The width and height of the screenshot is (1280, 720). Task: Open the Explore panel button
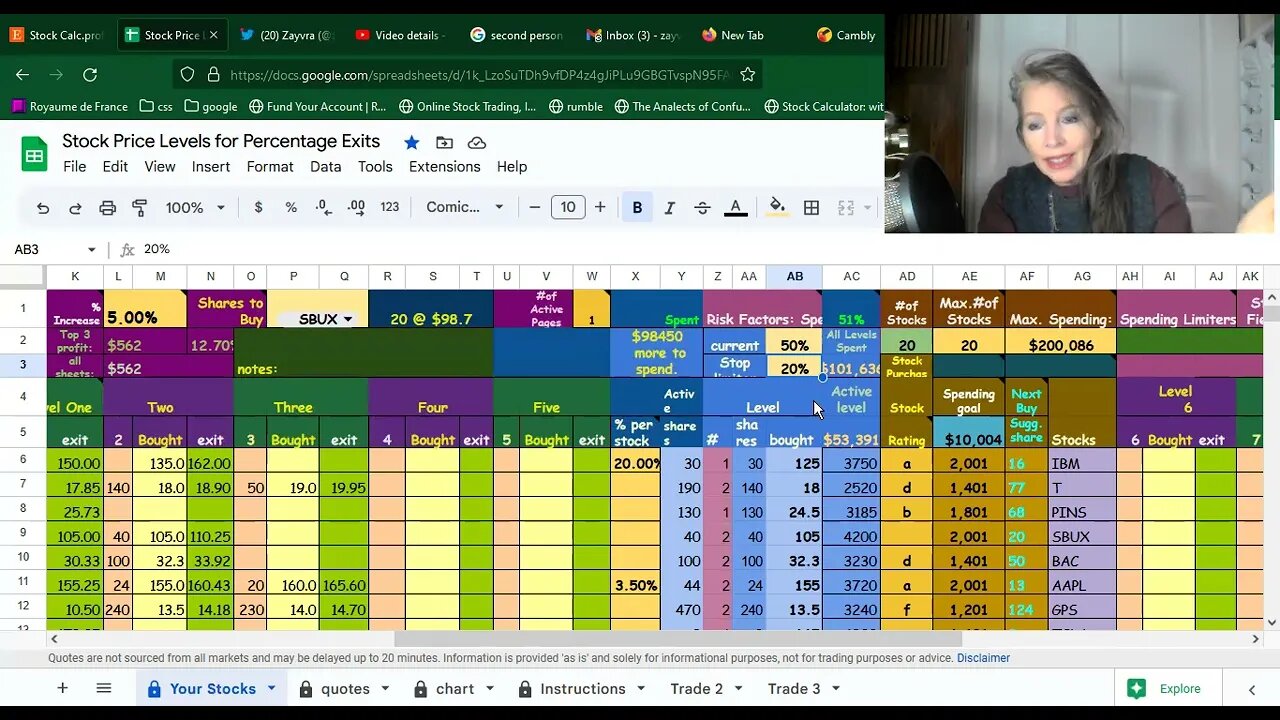[x=1165, y=688]
